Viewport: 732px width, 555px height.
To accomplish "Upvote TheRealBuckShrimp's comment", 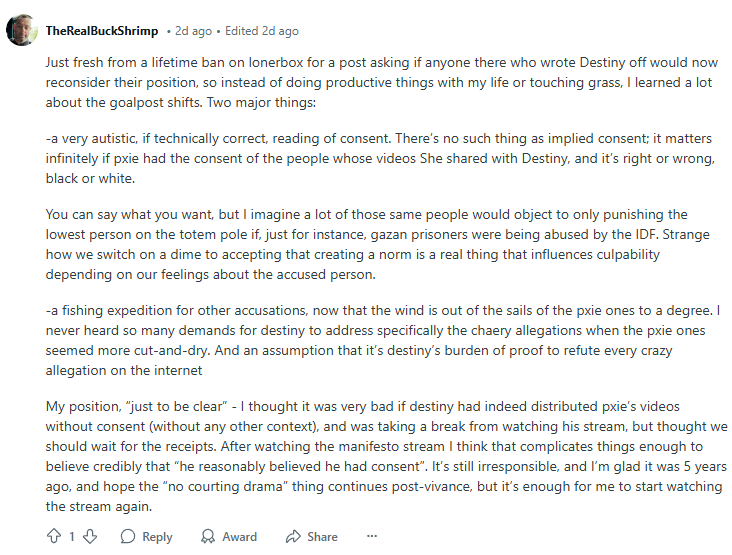I will [54, 536].
